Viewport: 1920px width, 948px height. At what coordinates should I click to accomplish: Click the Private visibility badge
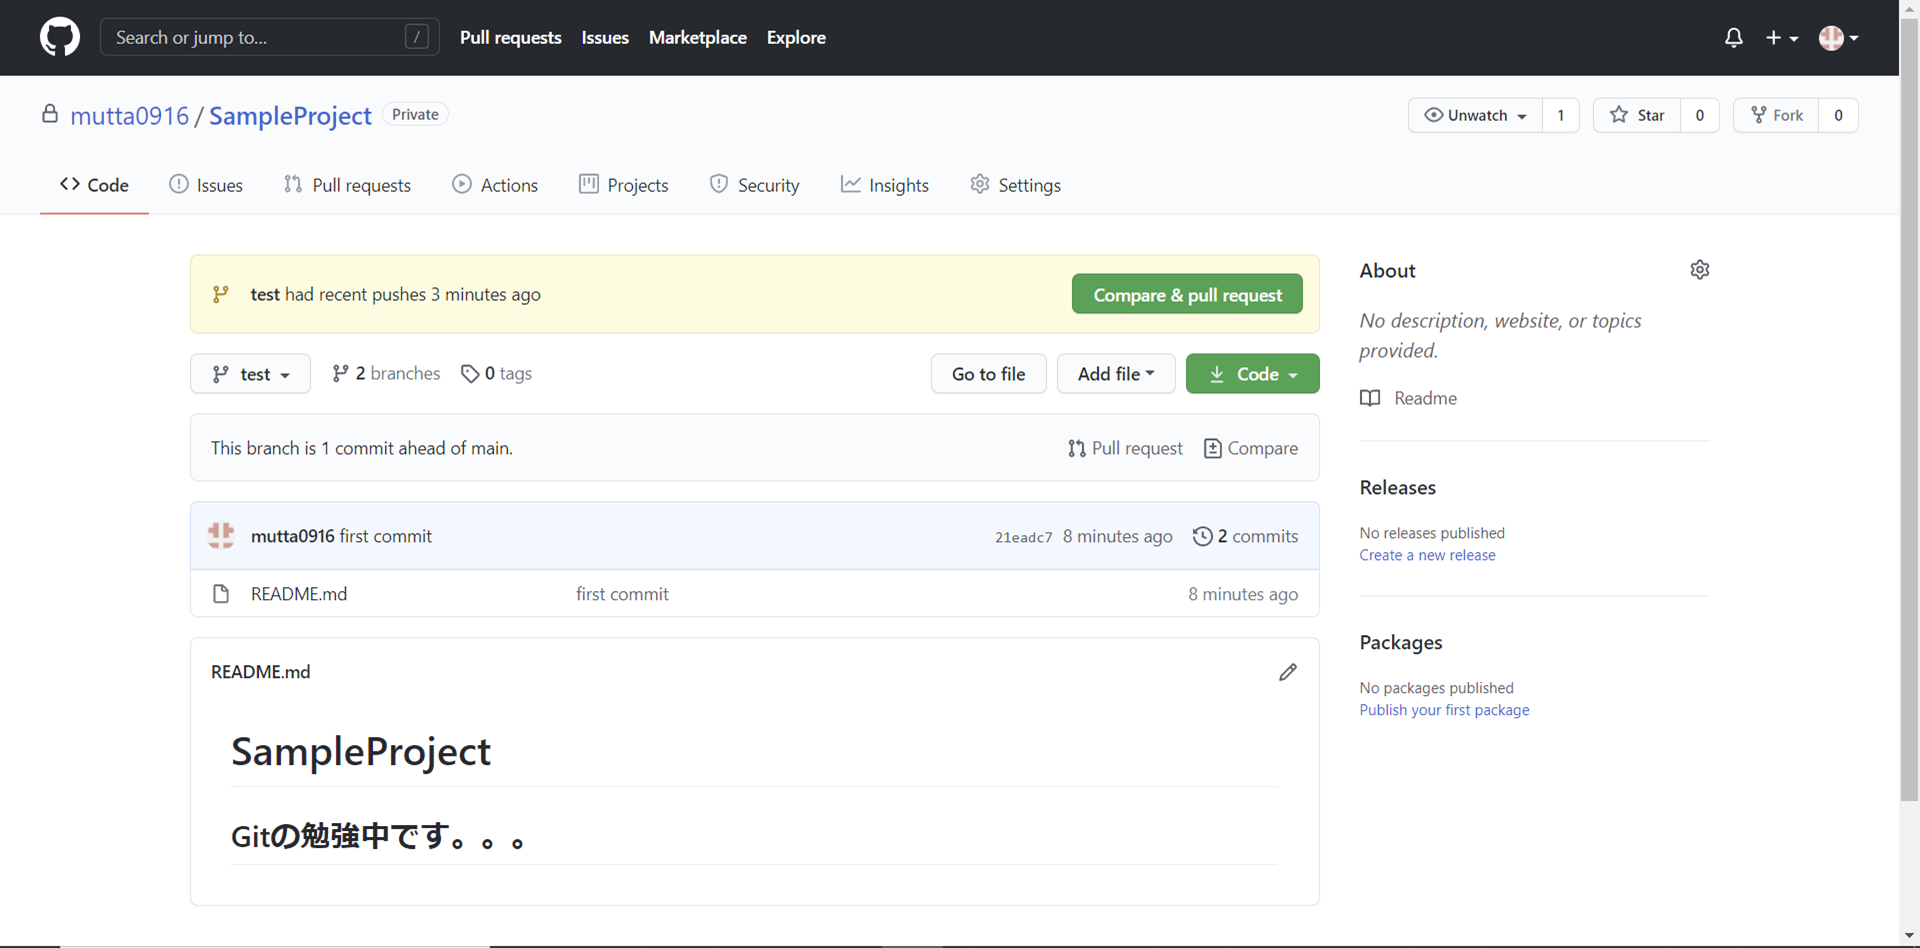click(x=415, y=115)
